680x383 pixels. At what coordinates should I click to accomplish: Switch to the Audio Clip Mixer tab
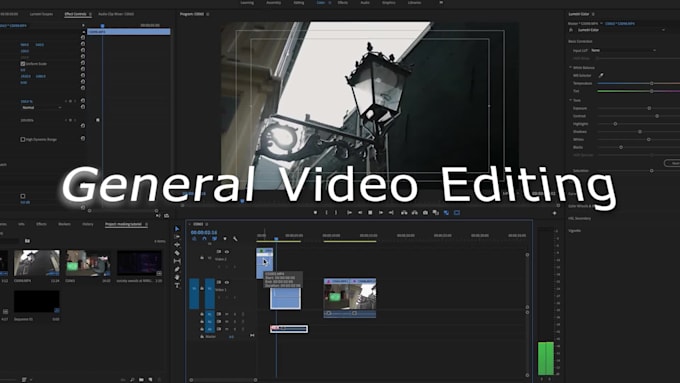click(116, 14)
